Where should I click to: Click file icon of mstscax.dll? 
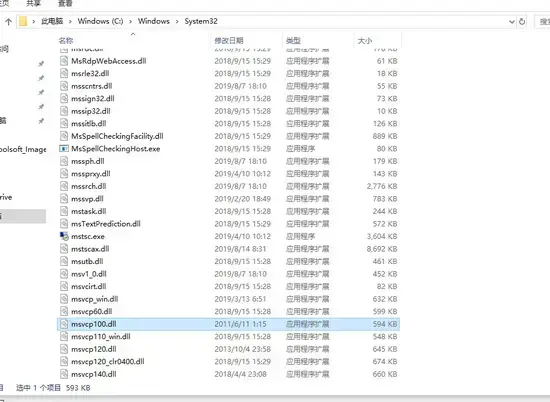[64, 249]
